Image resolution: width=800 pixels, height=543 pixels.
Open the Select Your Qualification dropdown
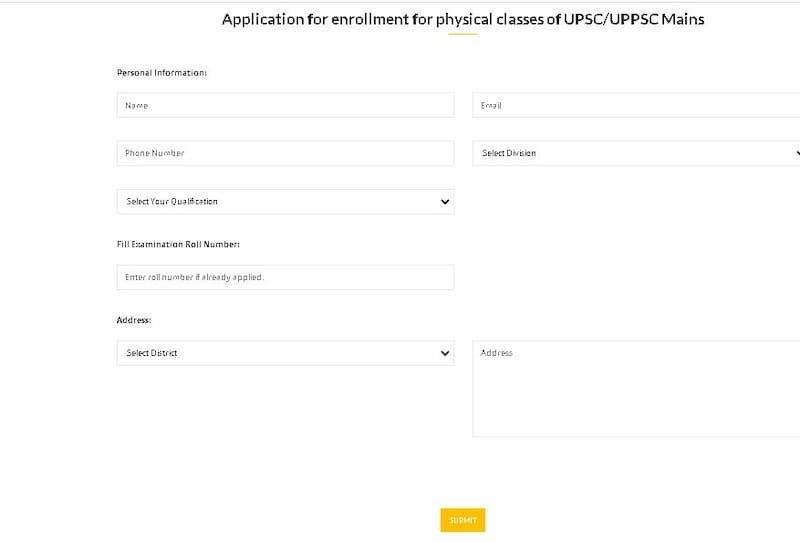pos(285,202)
